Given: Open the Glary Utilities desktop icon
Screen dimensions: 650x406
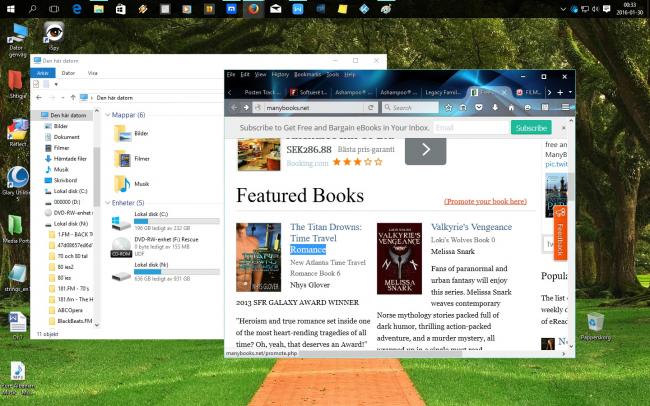Looking at the screenshot, I should (17, 183).
